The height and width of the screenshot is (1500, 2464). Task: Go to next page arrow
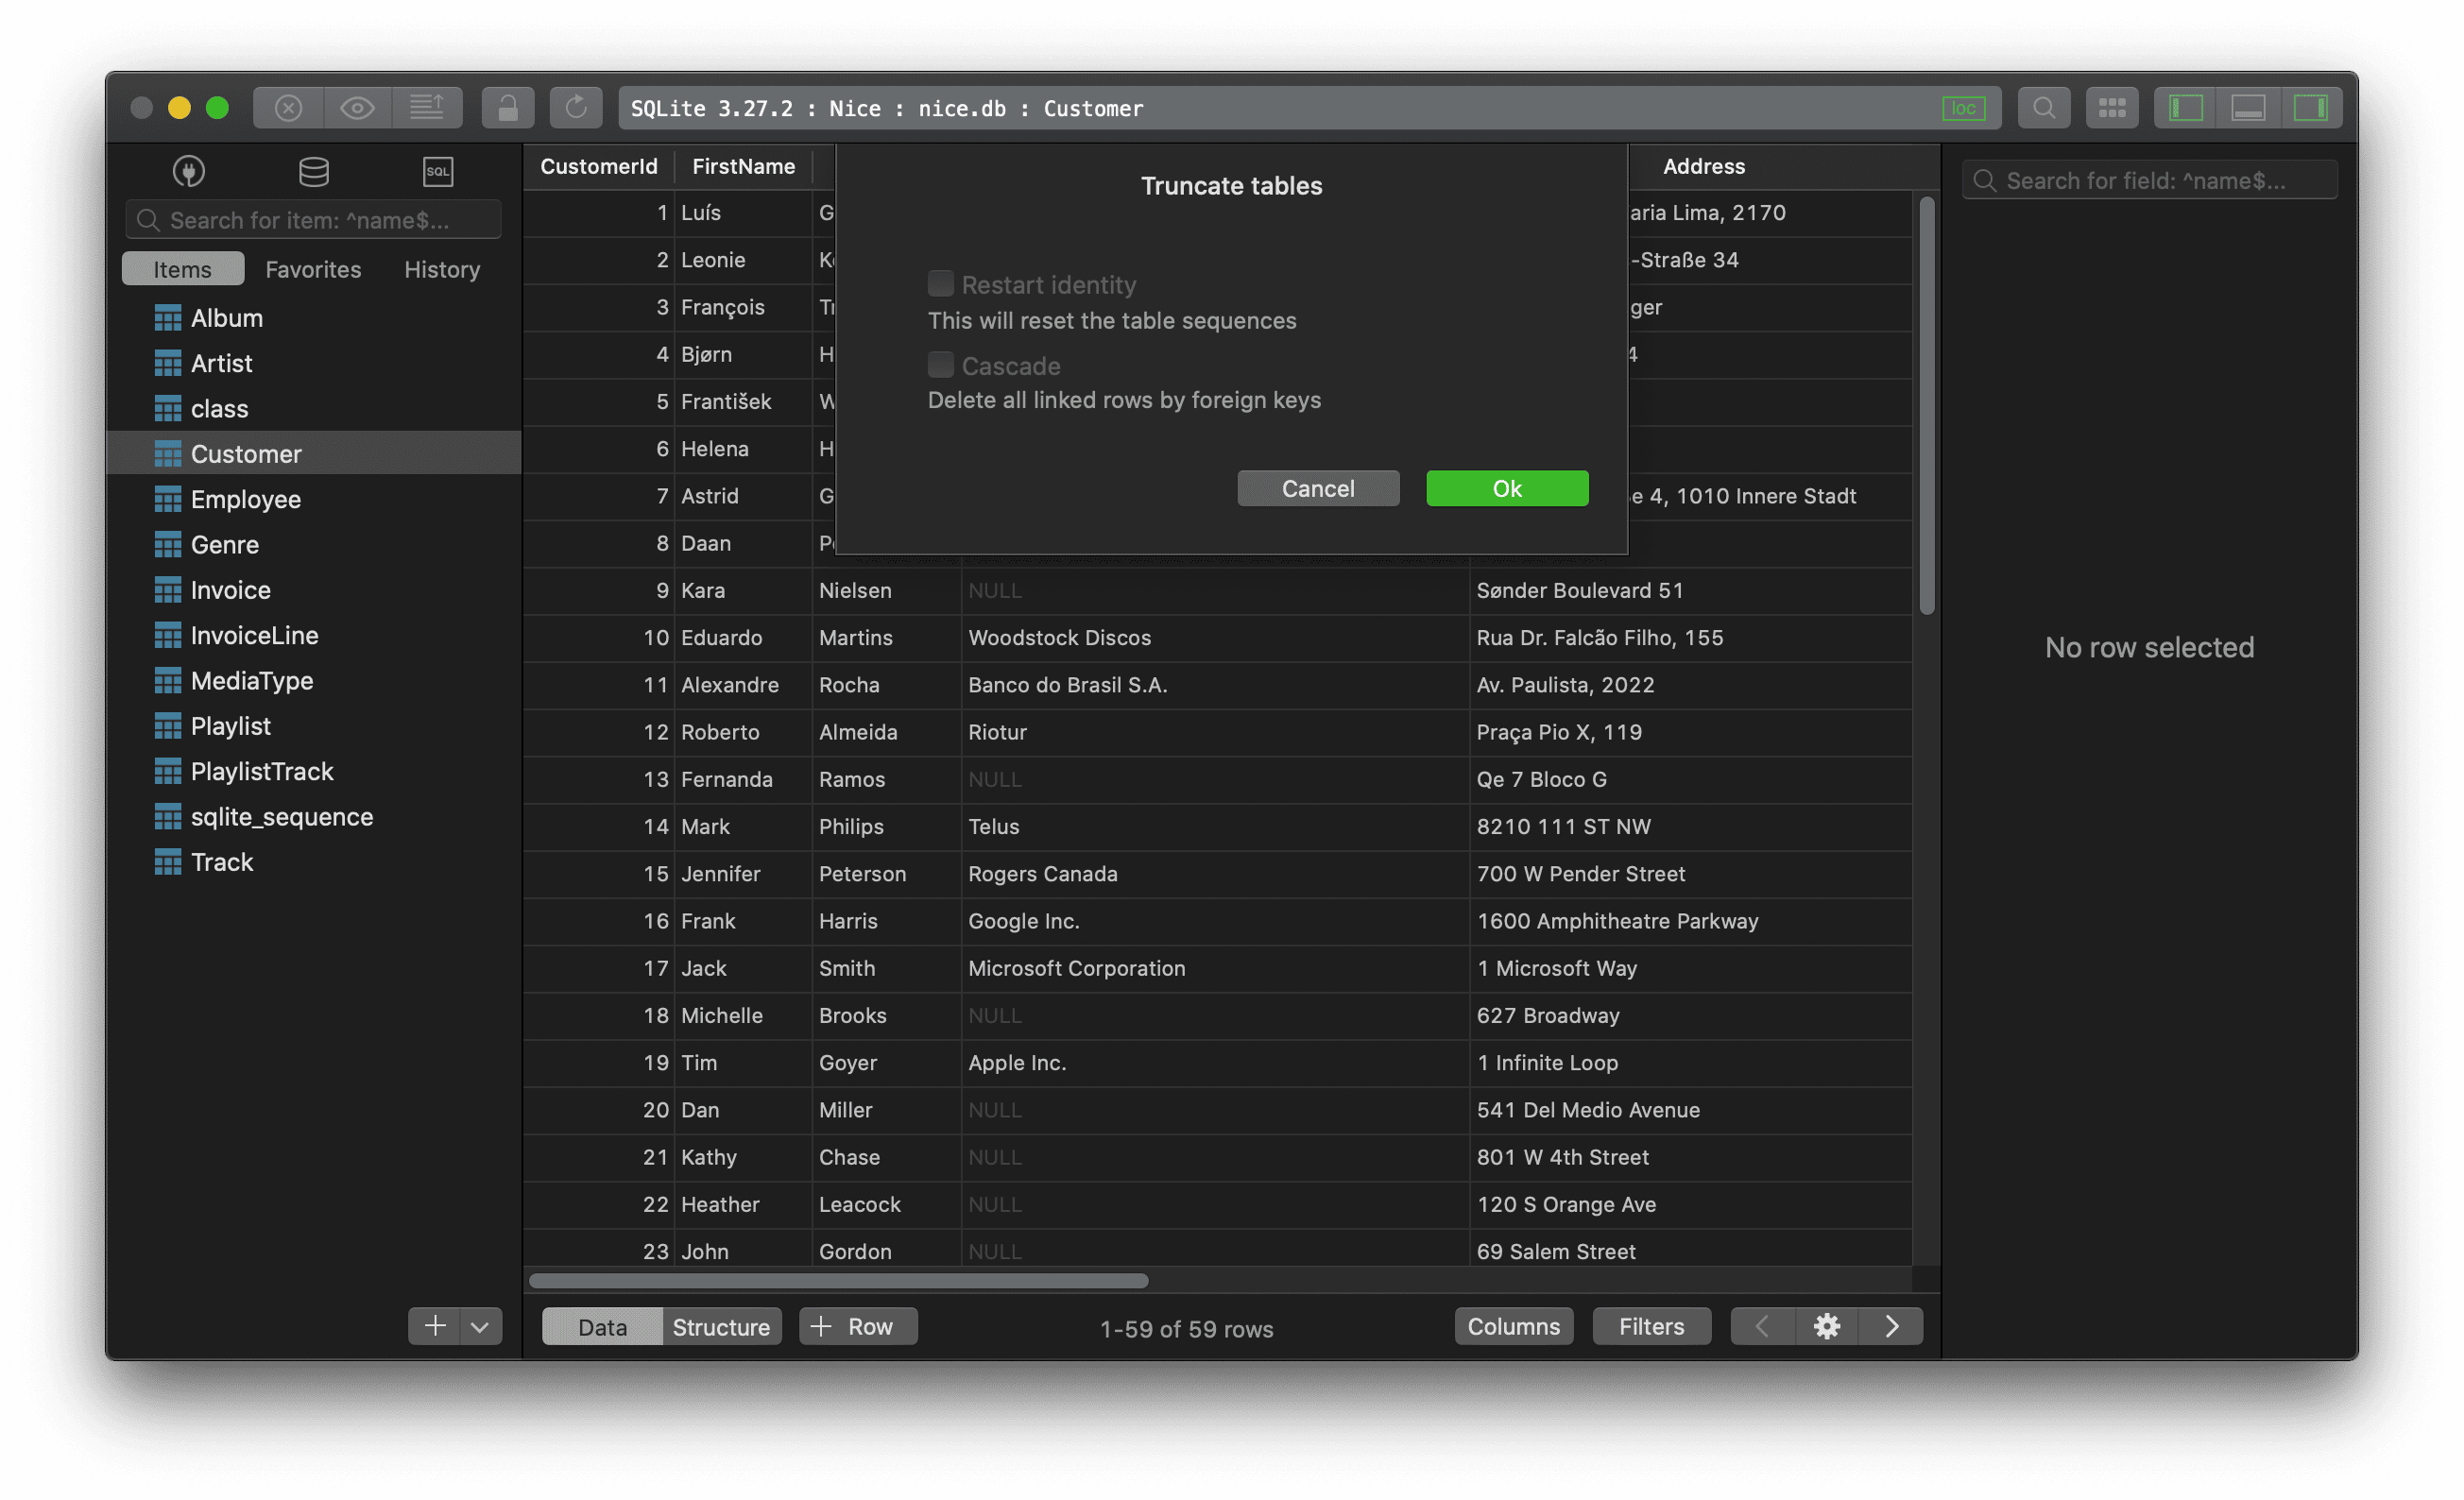tap(1891, 1326)
